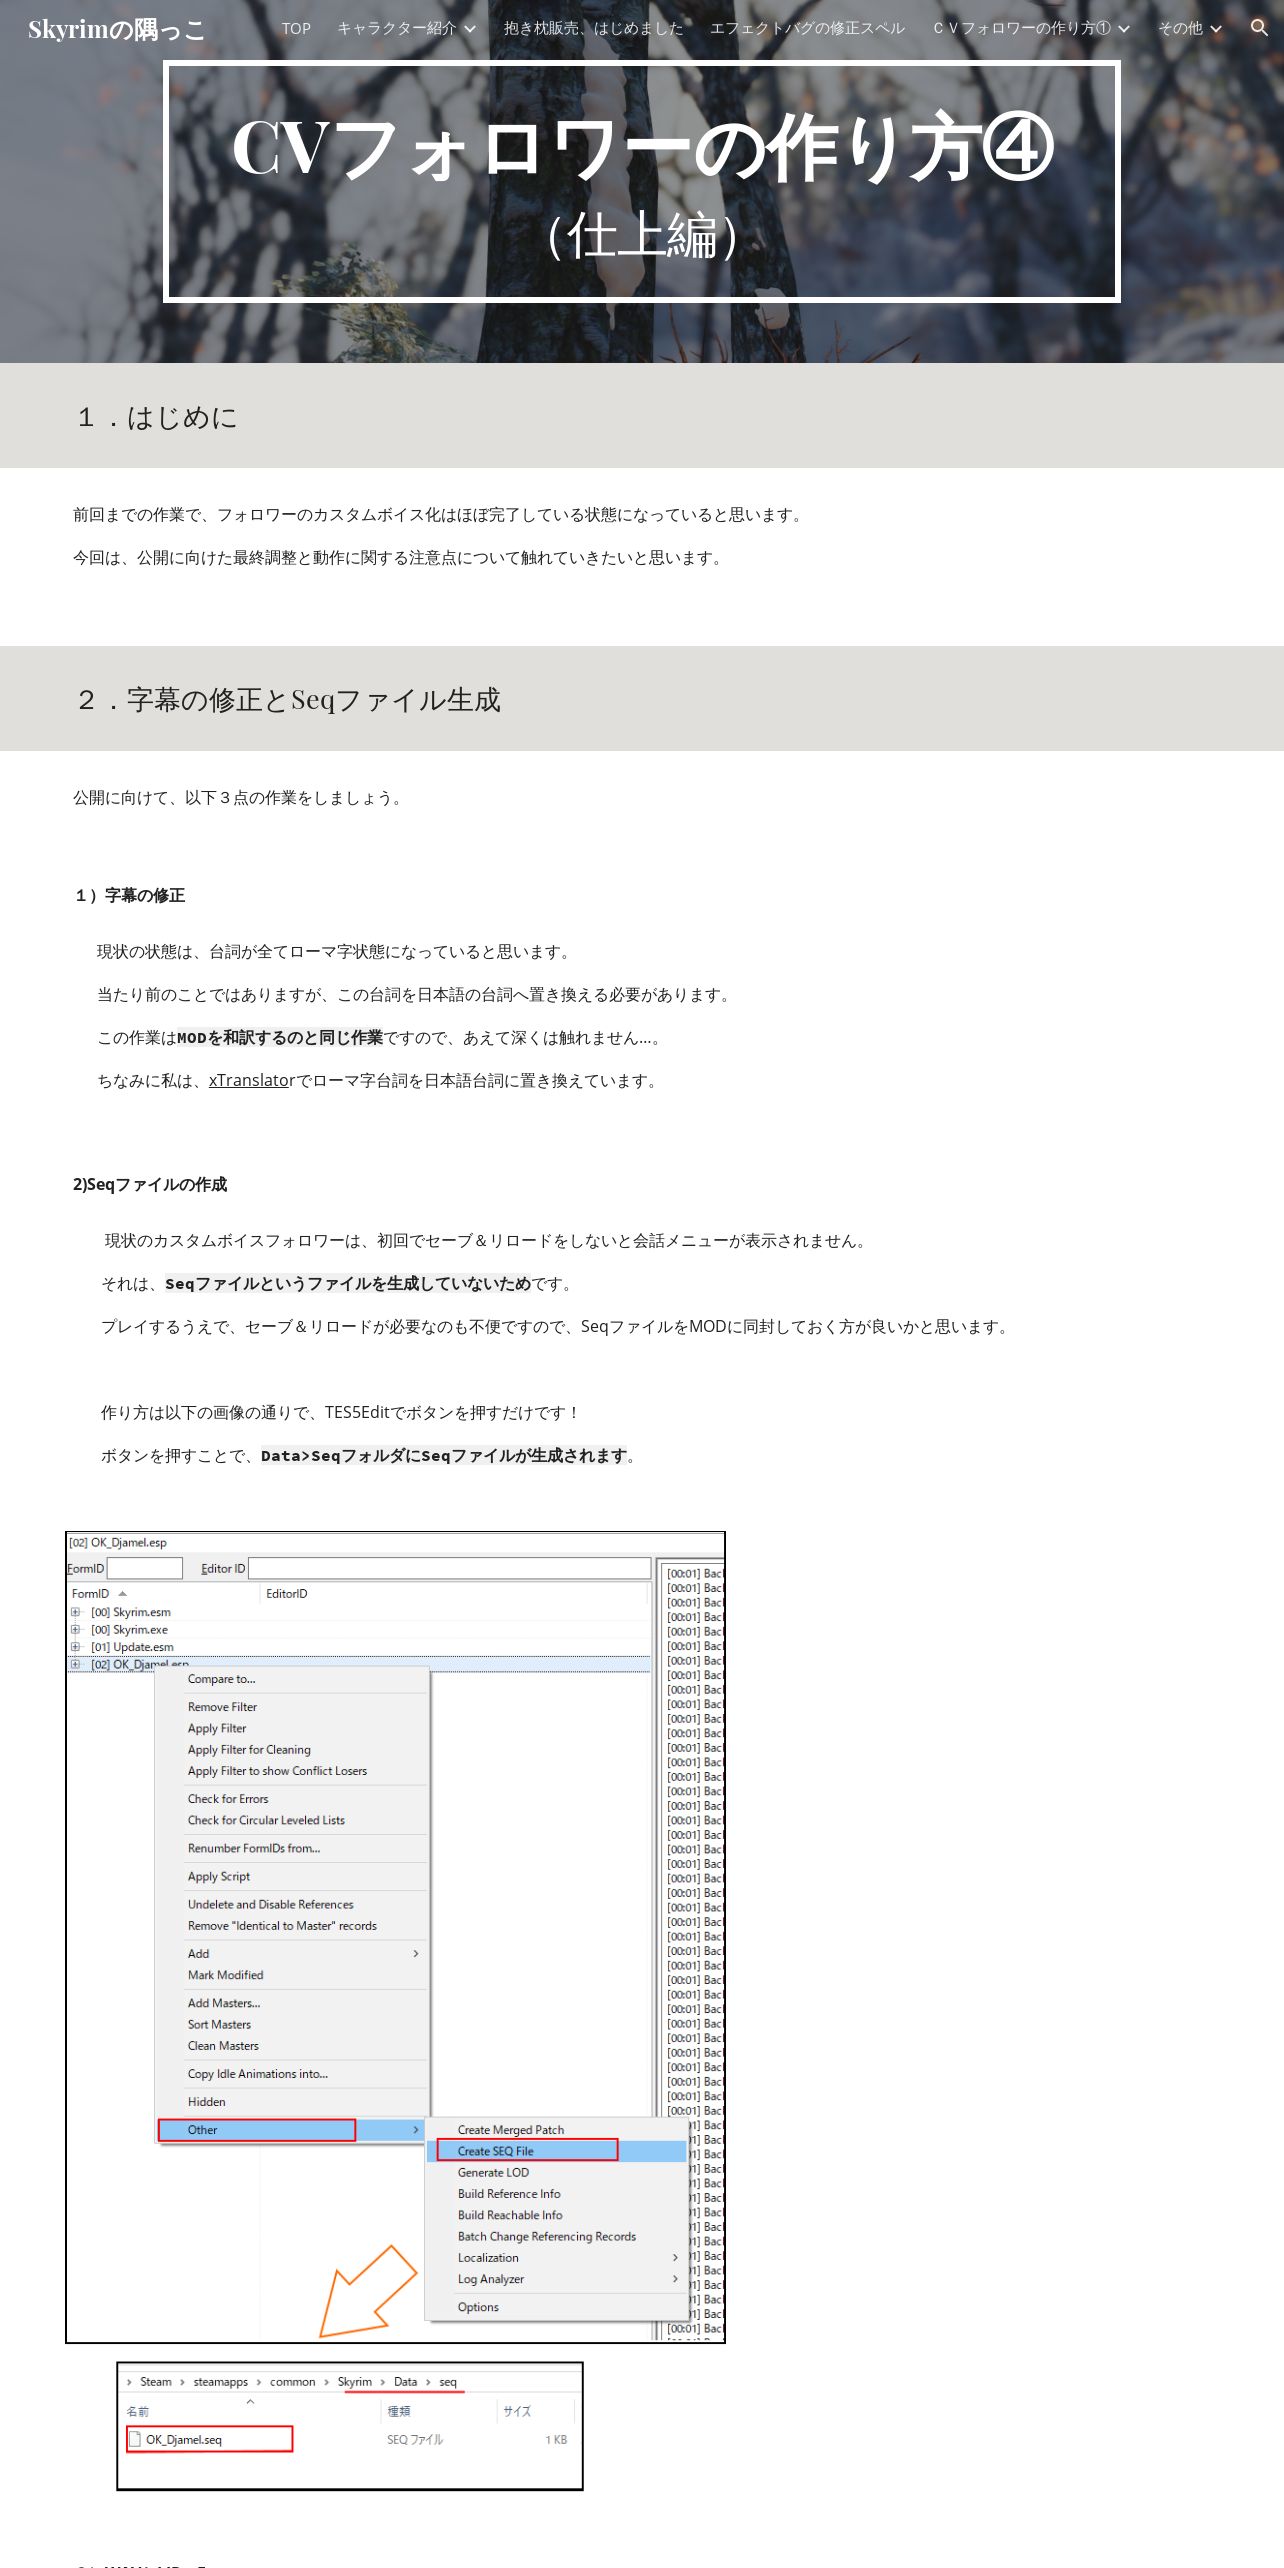The image size is (1284, 2568).
Task: Click bold text MODを和訳するのと同じ作業
Action: pos(280,1037)
